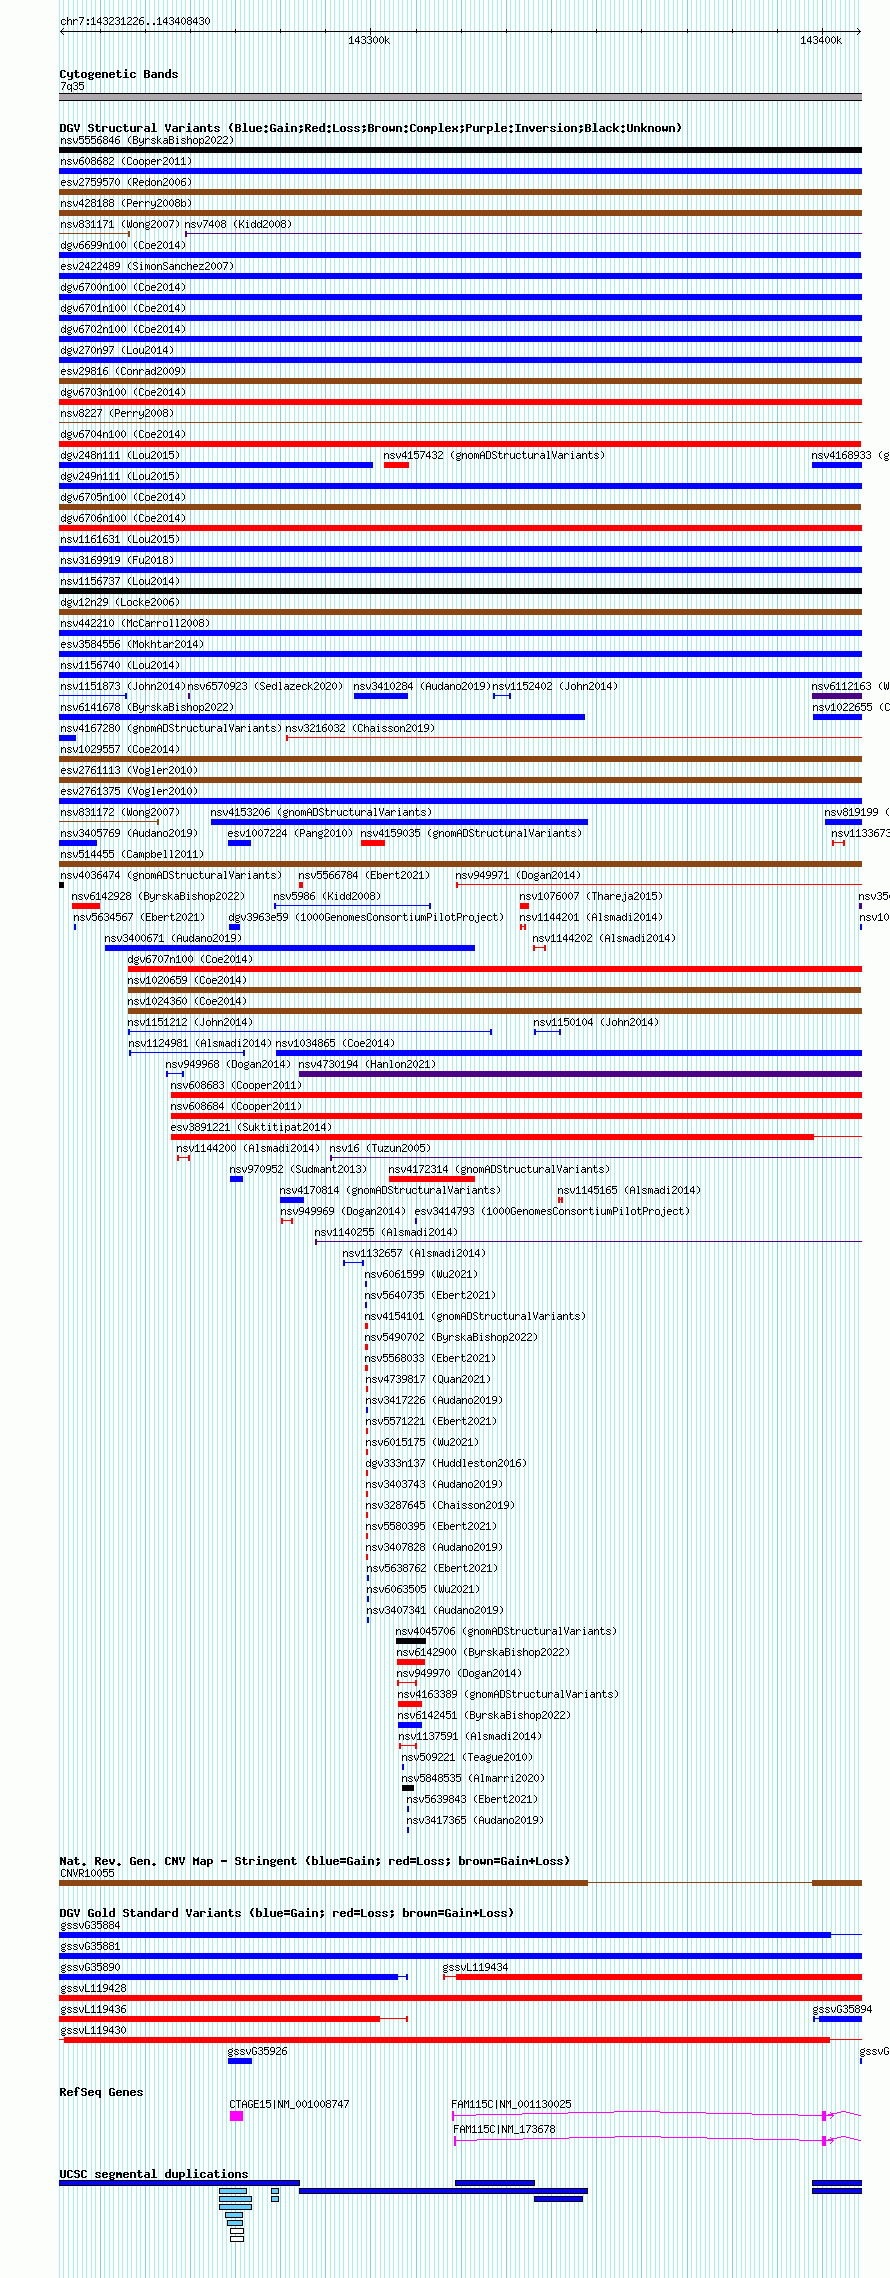
Task: Open UCSC segmental duplications track title
Action: pos(153,2174)
